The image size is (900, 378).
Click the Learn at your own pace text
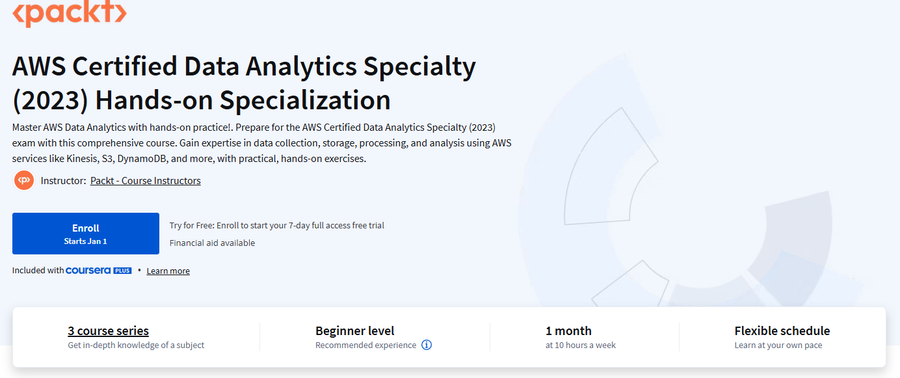coord(778,345)
